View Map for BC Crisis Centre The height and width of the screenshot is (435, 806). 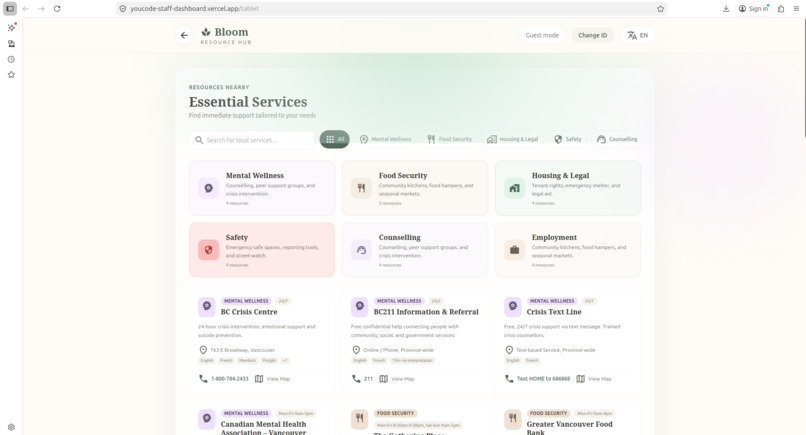point(272,379)
